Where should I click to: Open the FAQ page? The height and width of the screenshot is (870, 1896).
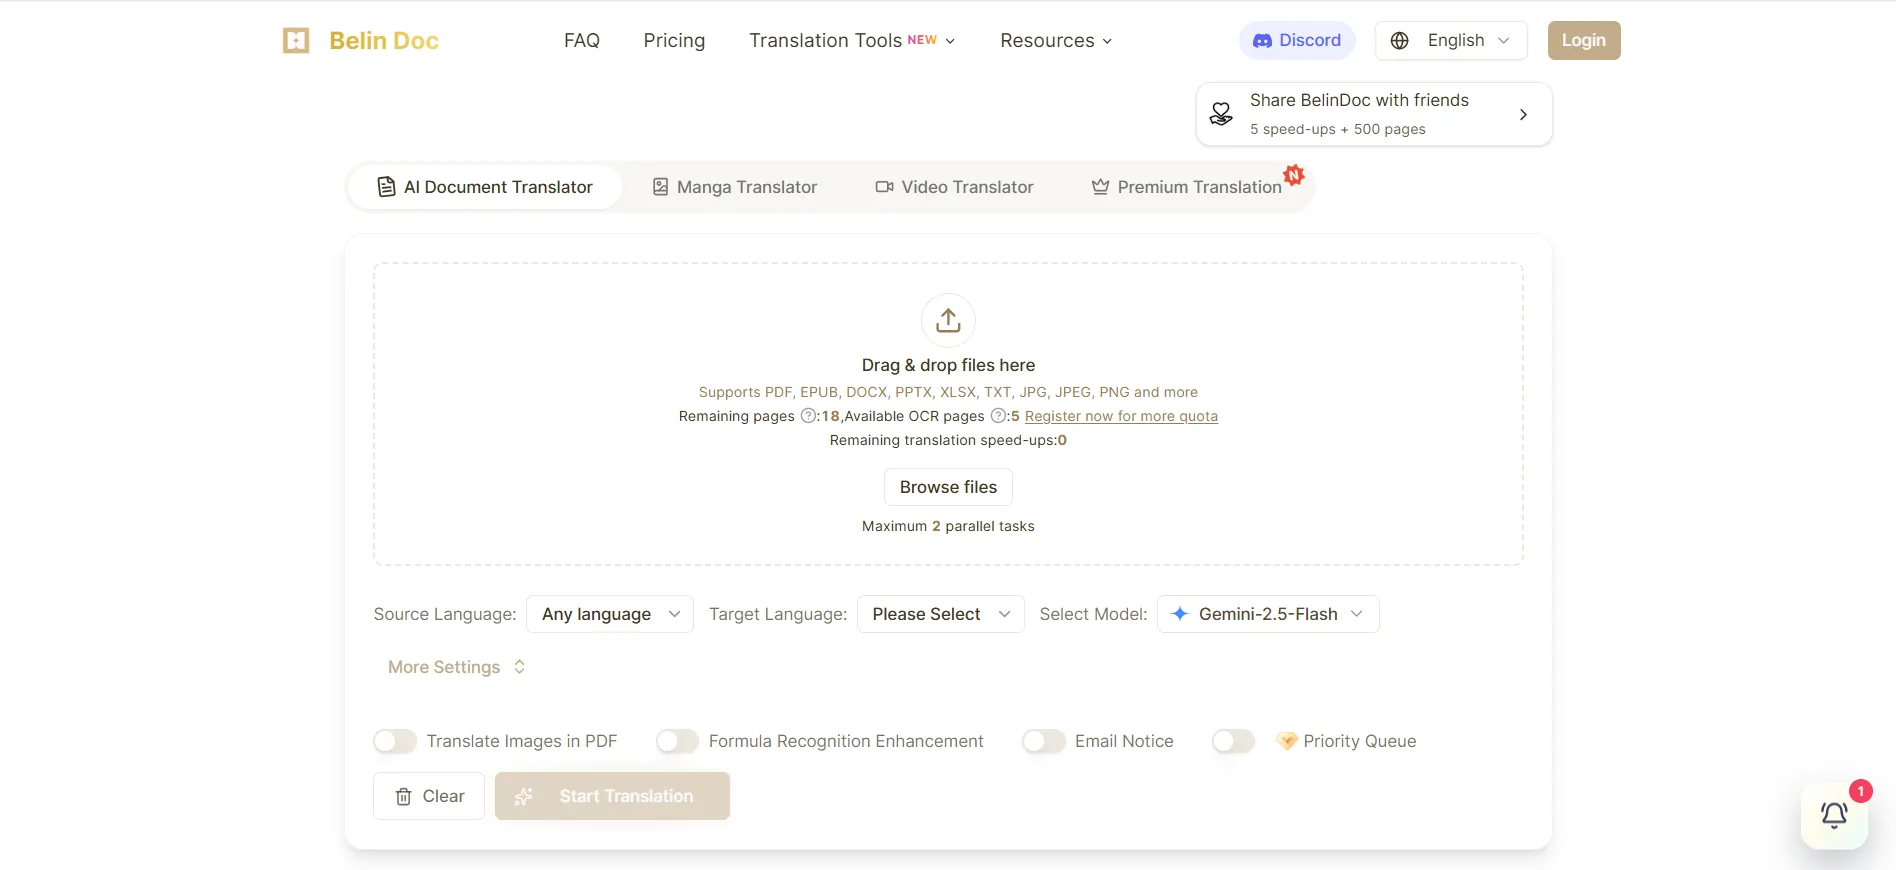[582, 40]
